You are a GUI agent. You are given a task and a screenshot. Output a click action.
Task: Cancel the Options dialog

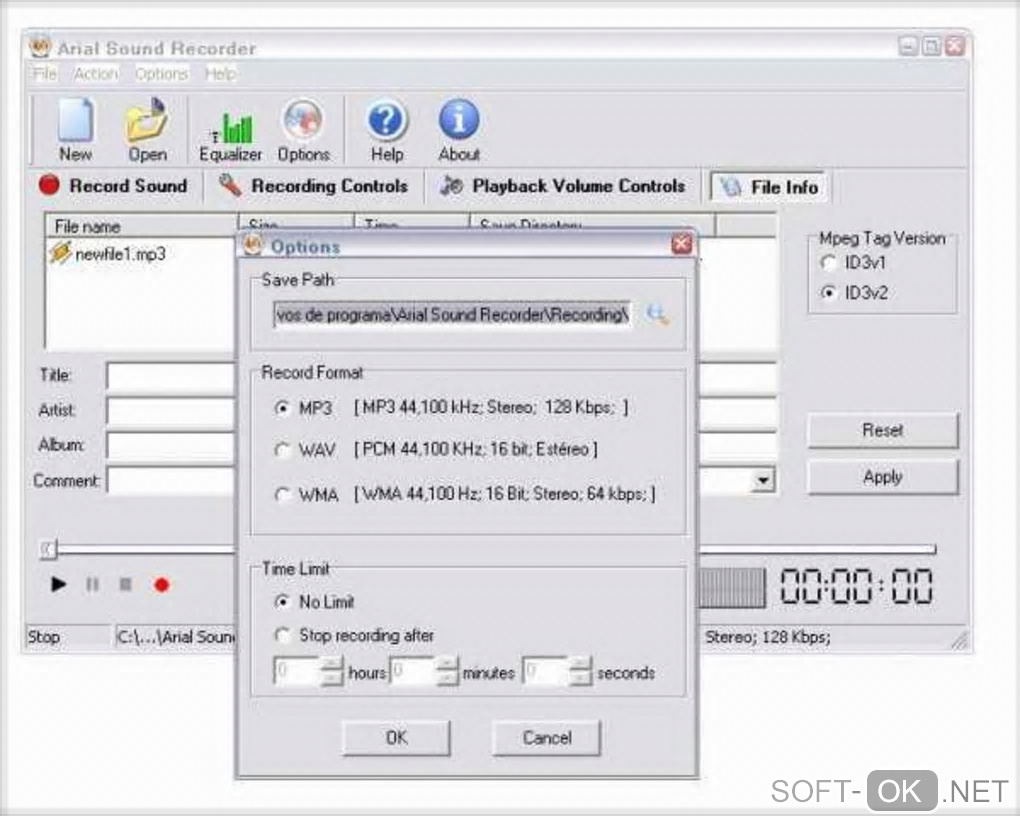(546, 738)
